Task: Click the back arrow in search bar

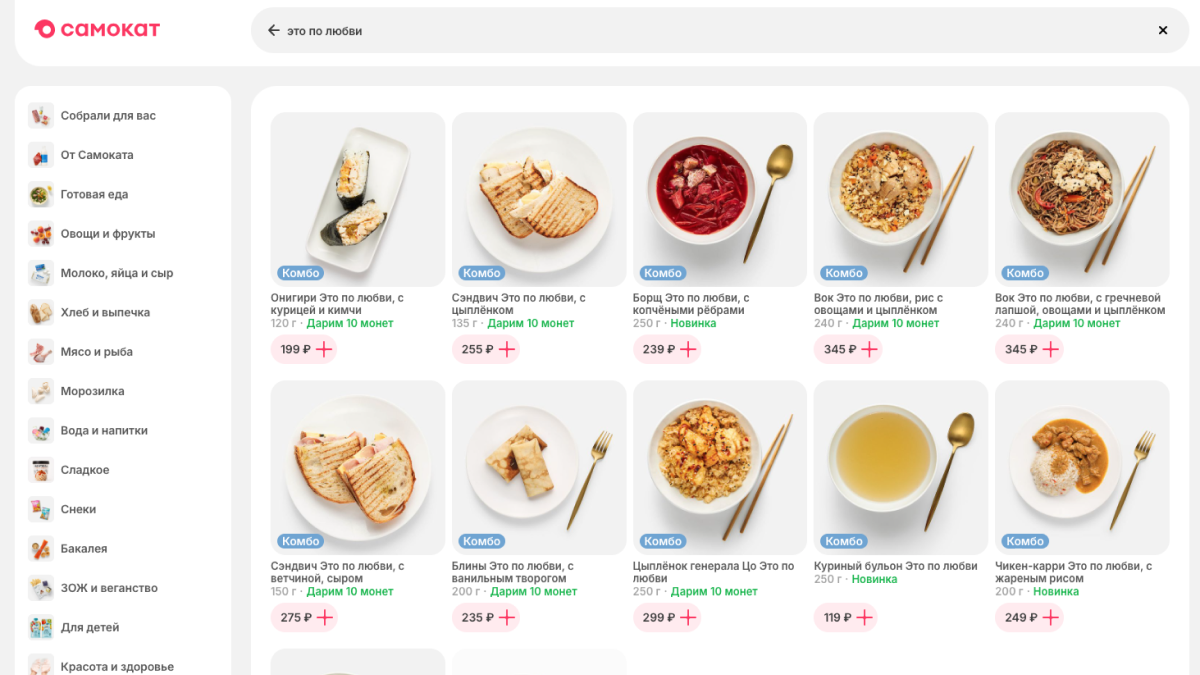Action: 273,31
